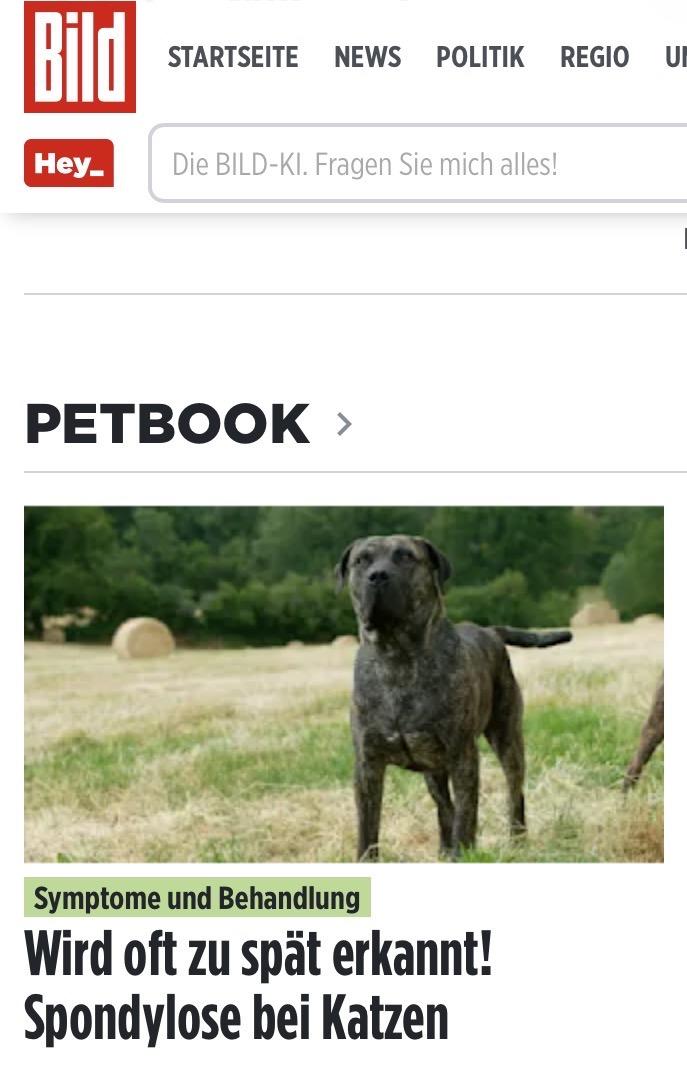
Task: Open the NEWS section
Action: [x=367, y=57]
